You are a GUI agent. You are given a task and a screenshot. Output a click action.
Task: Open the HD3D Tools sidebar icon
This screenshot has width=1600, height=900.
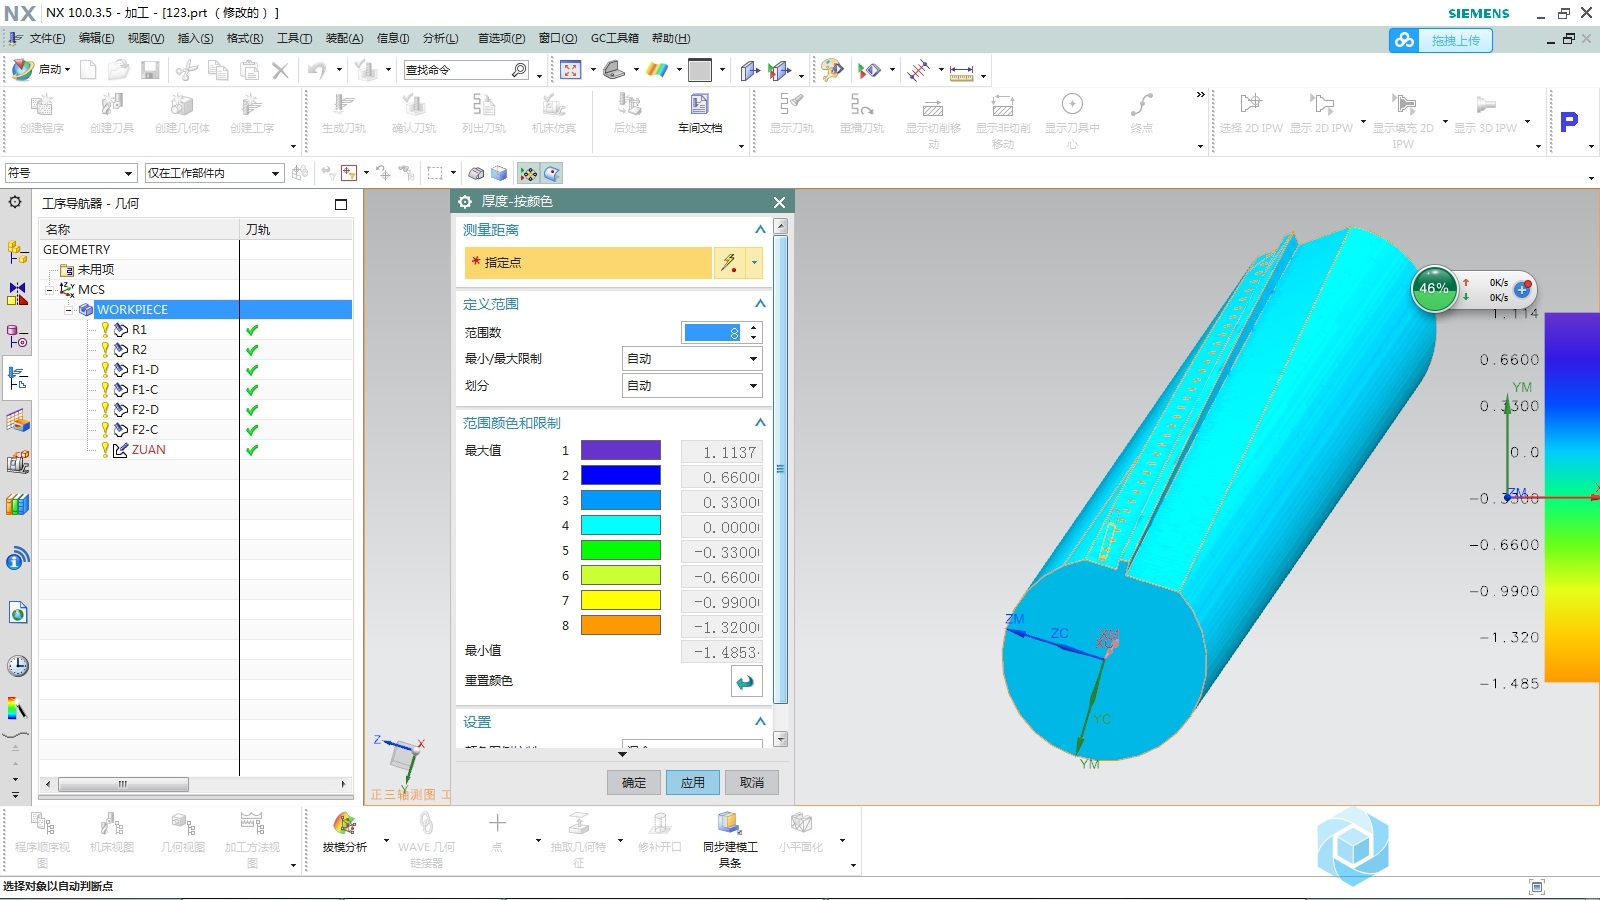(x=17, y=558)
